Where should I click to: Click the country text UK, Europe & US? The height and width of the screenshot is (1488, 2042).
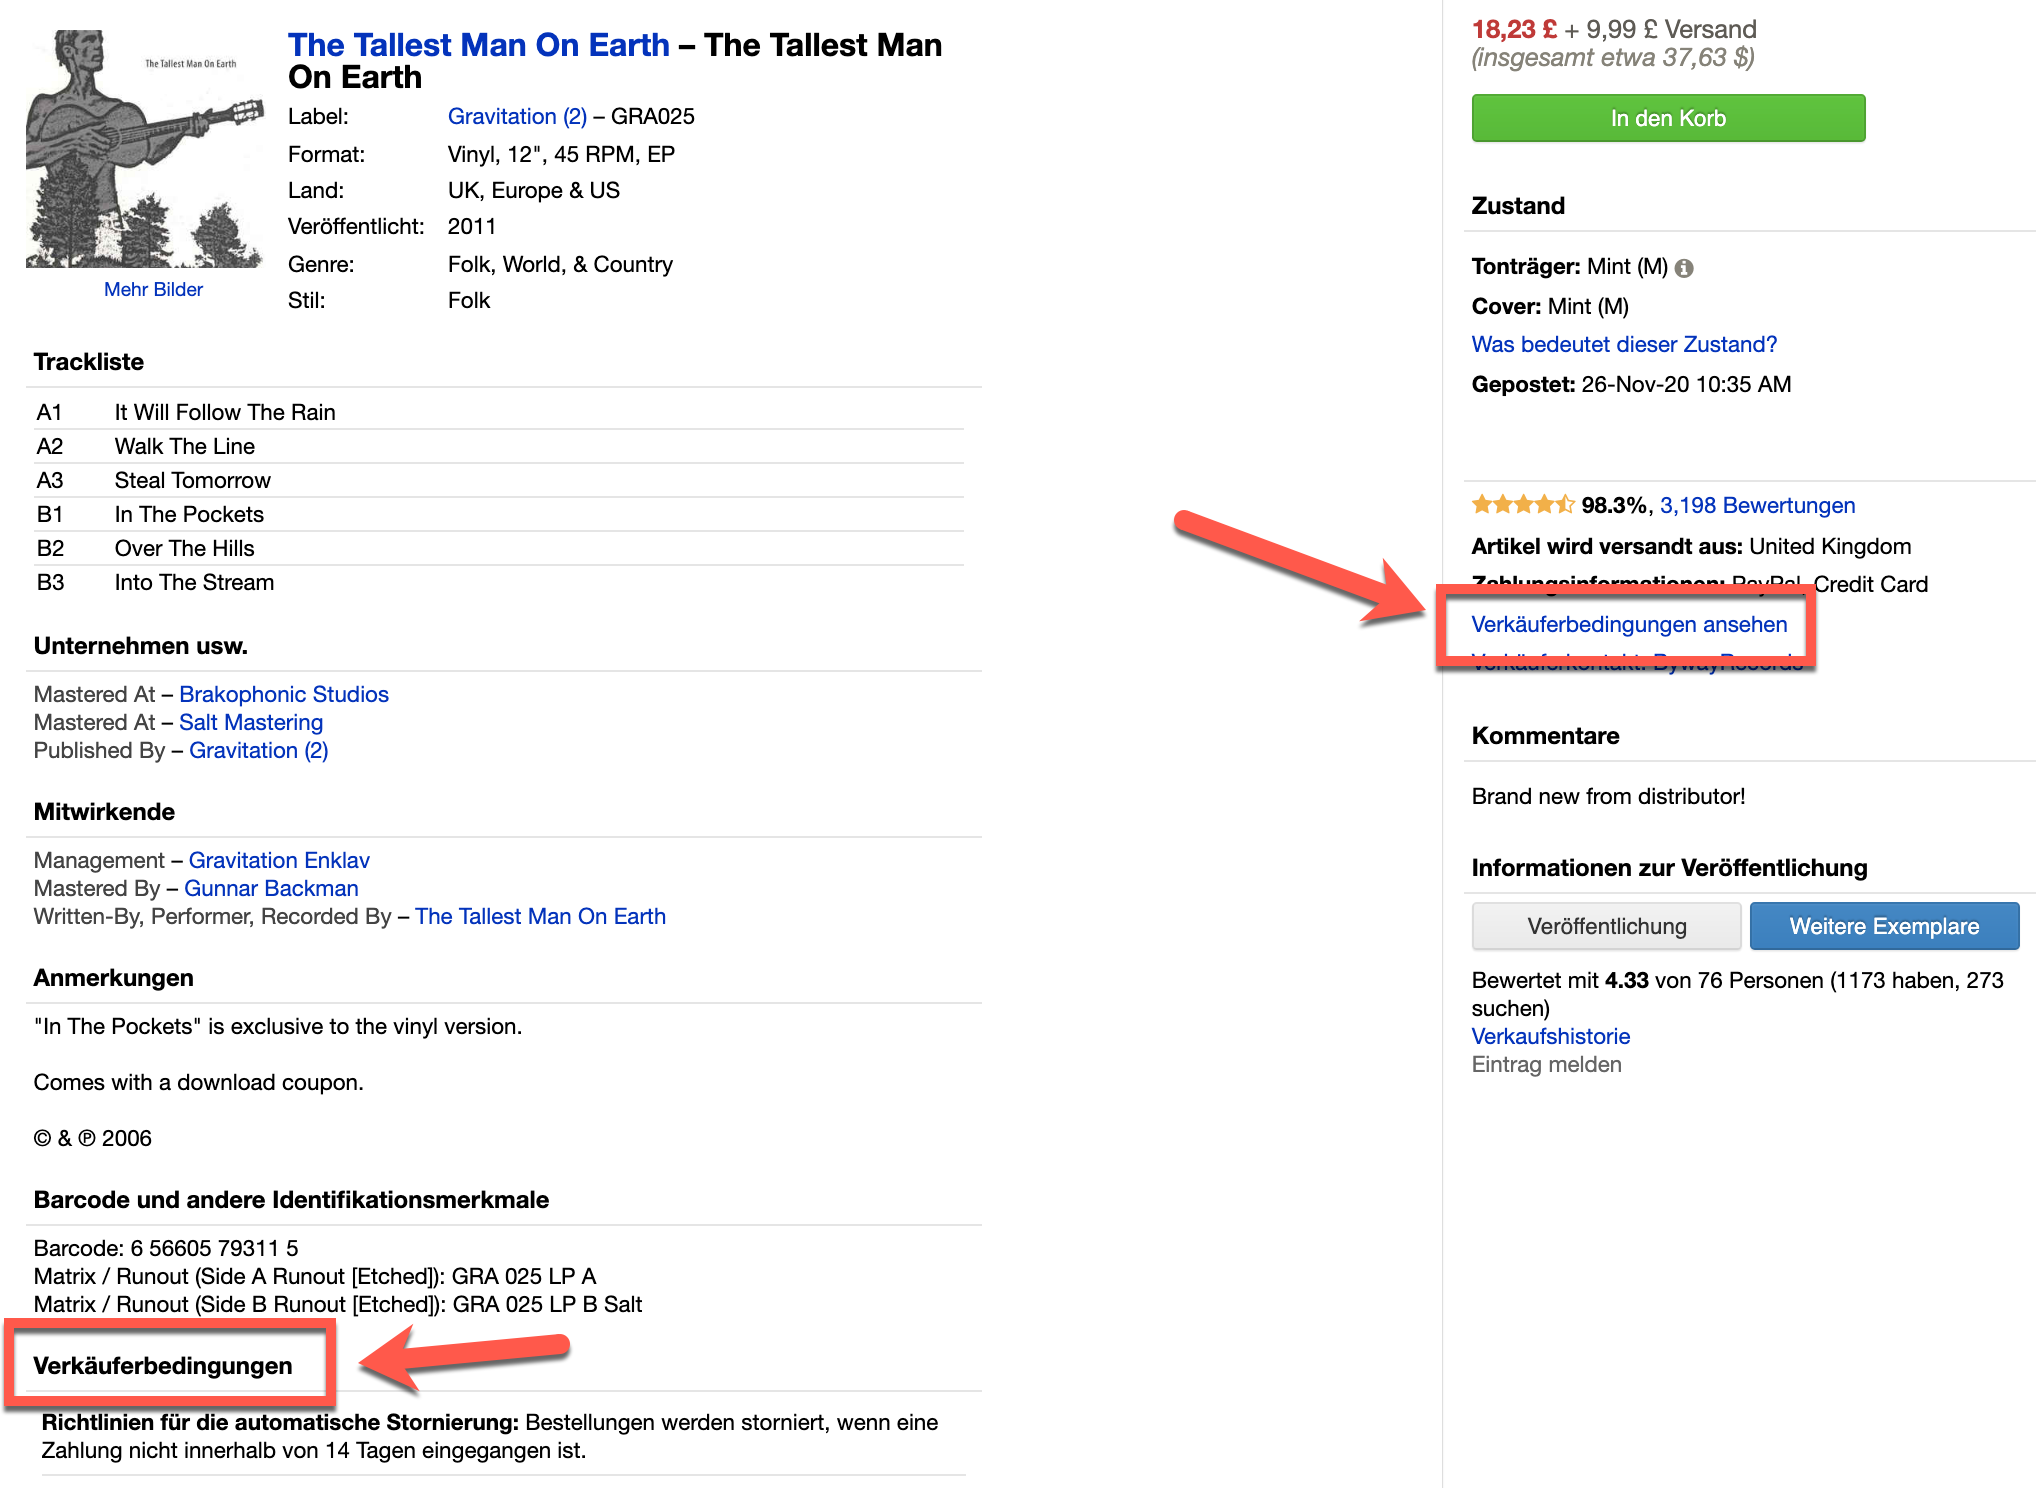coord(534,190)
